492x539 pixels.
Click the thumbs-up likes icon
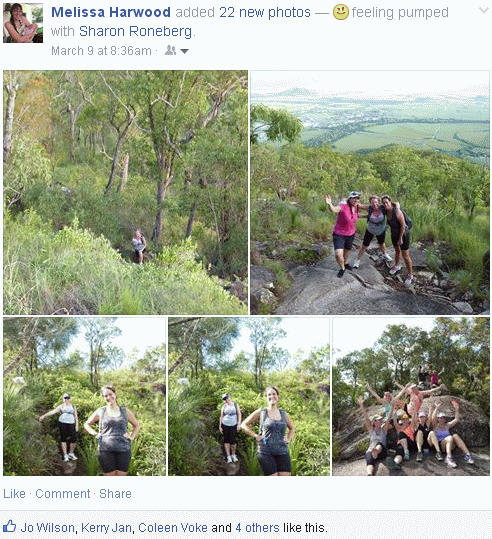click(10, 526)
